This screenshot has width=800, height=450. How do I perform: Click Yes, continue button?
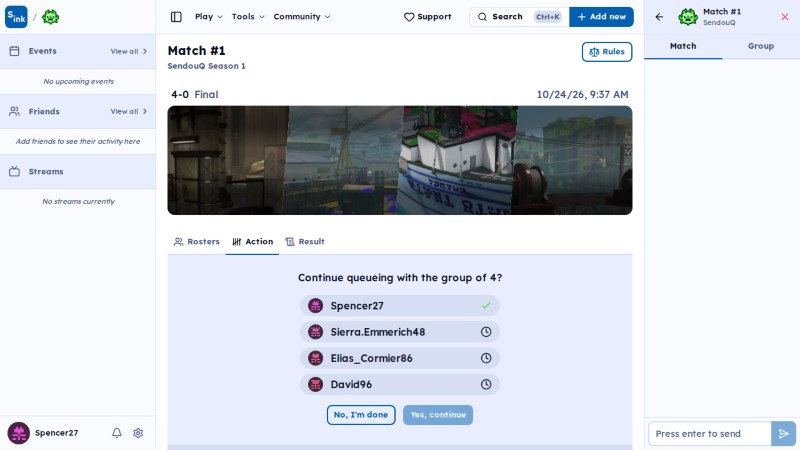tap(438, 415)
